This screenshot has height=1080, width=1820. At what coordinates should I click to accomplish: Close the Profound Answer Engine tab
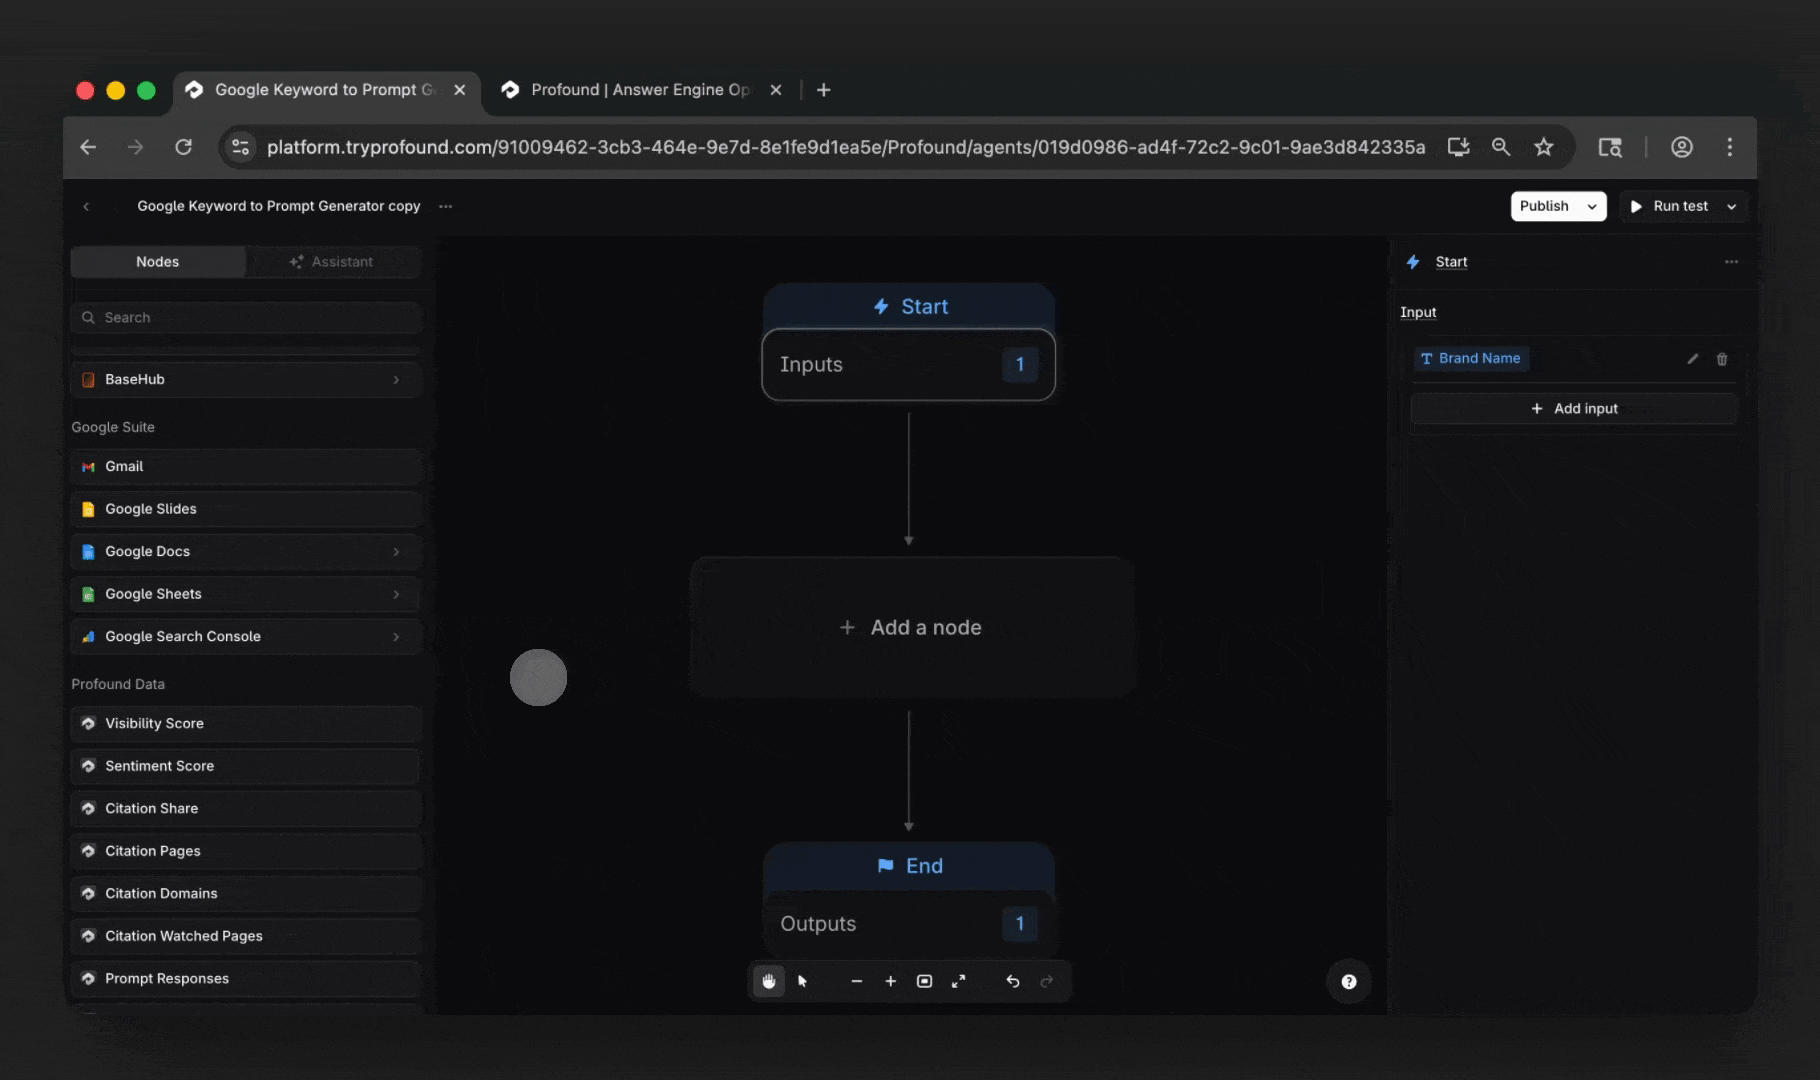tap(775, 90)
